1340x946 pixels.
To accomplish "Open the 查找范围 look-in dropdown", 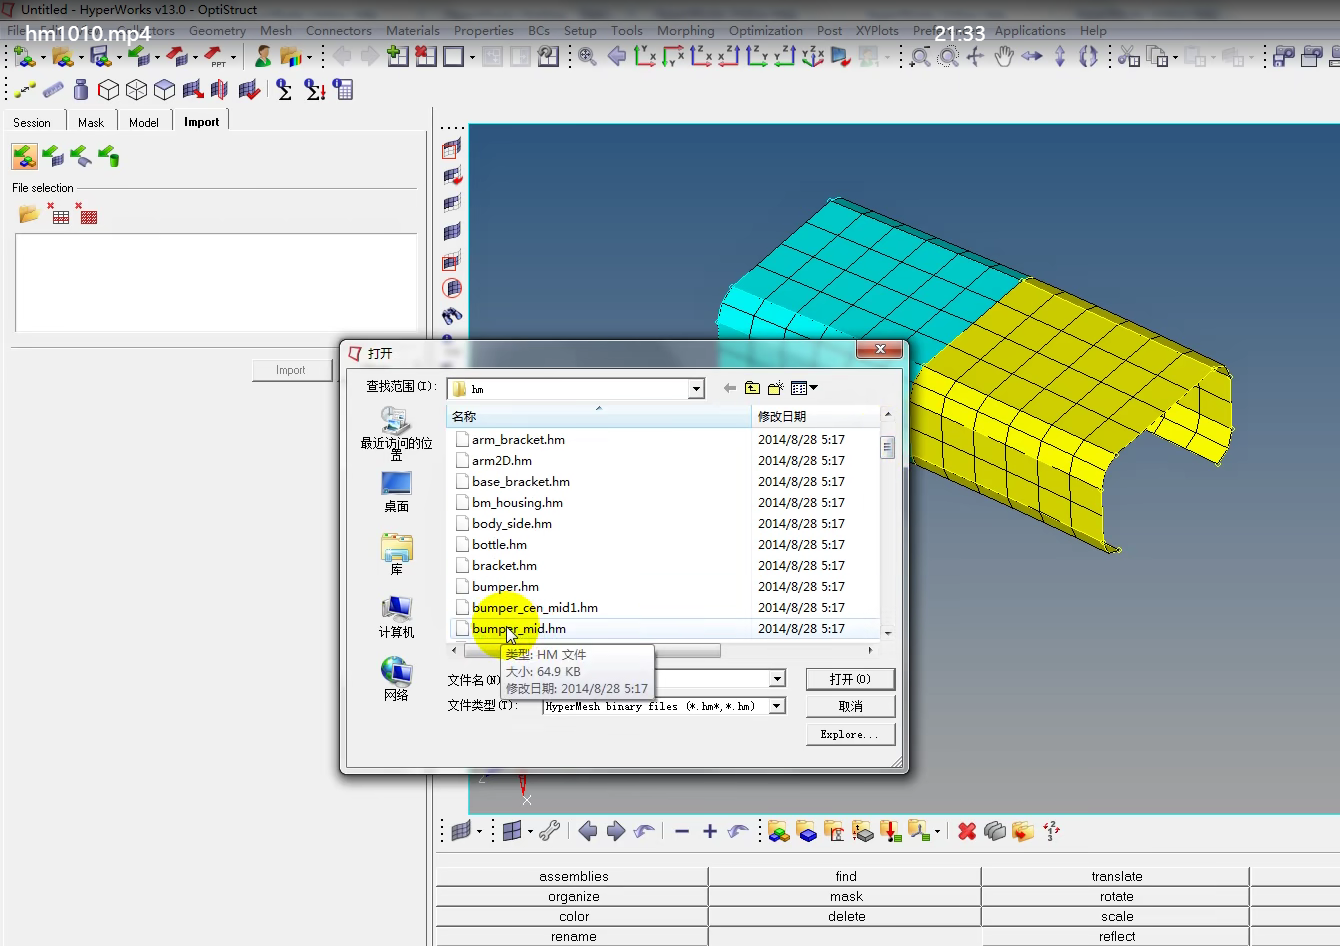I will tap(695, 389).
